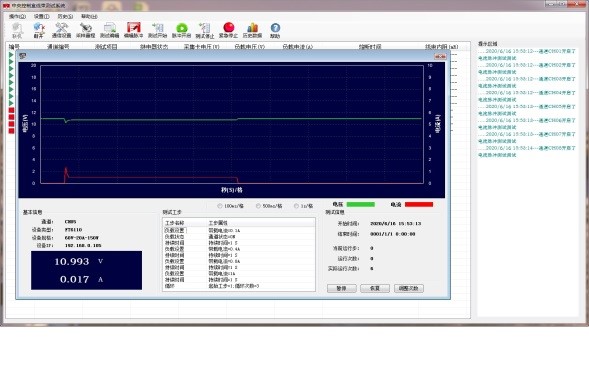Image resolution: width=589 pixels, height=375 pixels.
Task: Click end time value 0001/1/1 0:00:00
Action: pos(393,234)
